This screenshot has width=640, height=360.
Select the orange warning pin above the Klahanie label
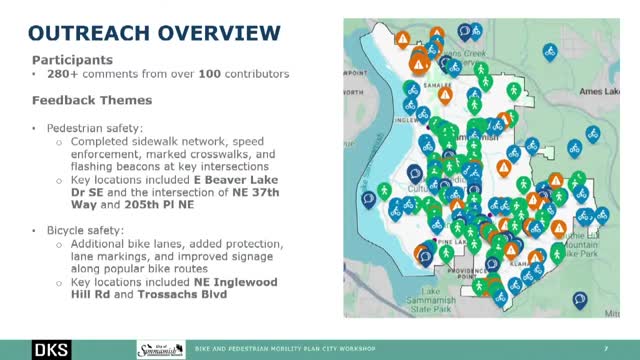[511, 250]
